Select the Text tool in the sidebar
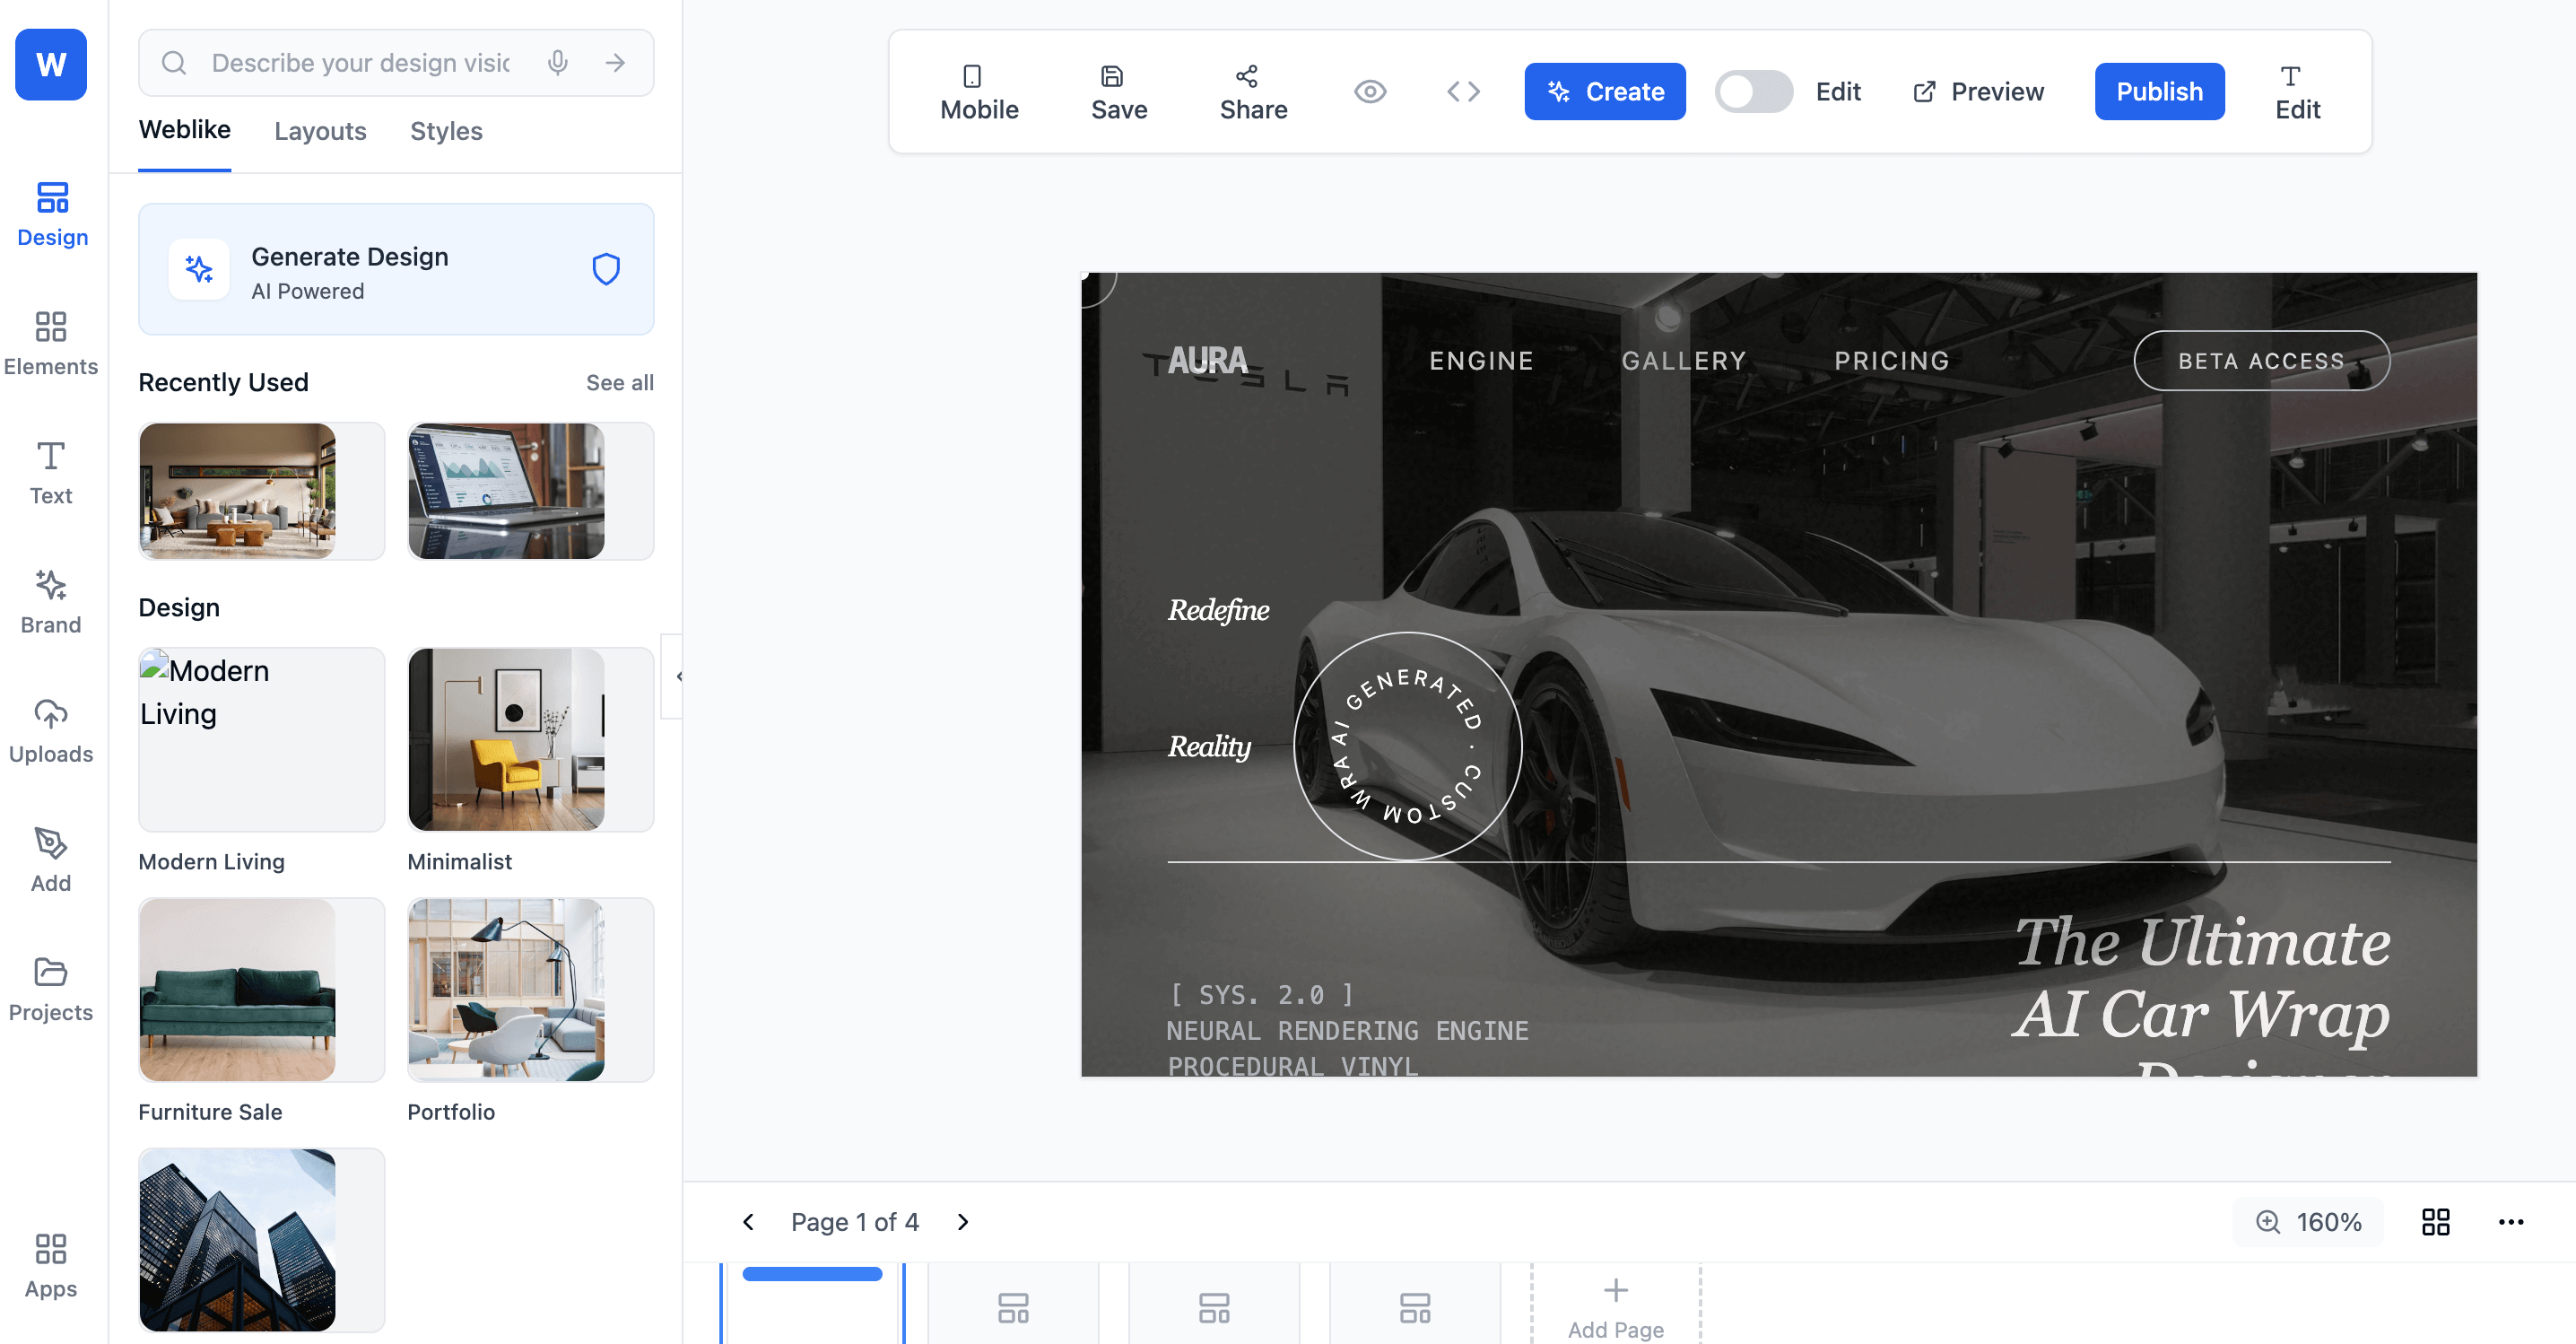This screenshot has width=2576, height=1344. click(x=50, y=472)
